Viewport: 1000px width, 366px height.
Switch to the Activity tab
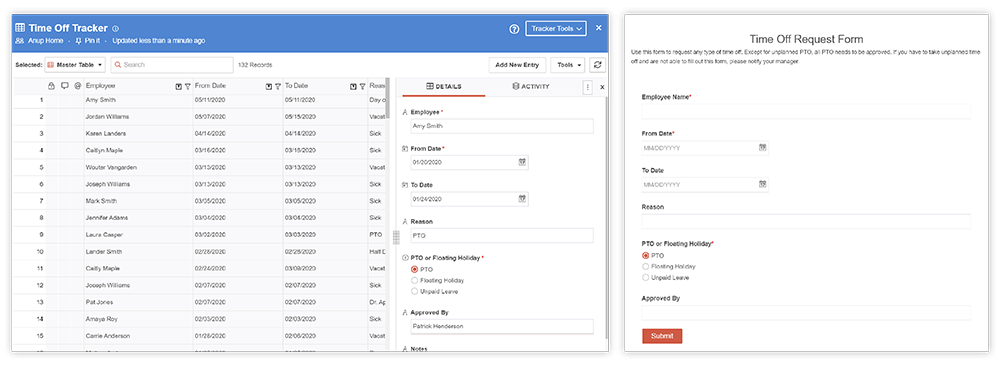(x=531, y=87)
